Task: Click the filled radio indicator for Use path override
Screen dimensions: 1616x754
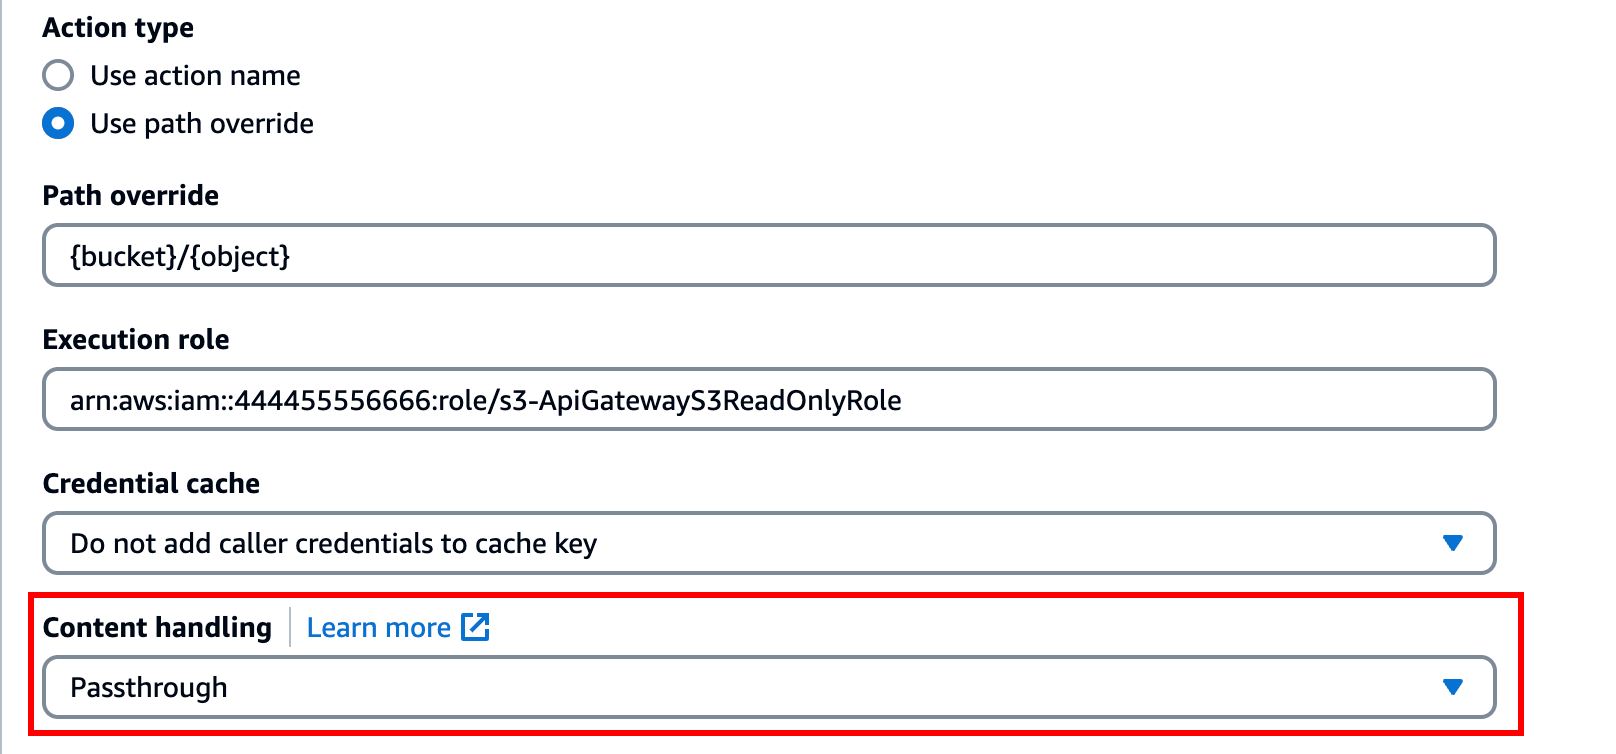Action: point(58,124)
